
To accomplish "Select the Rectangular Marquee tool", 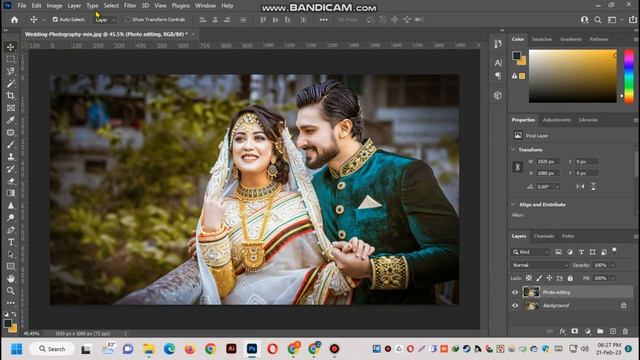I will click(x=11, y=59).
